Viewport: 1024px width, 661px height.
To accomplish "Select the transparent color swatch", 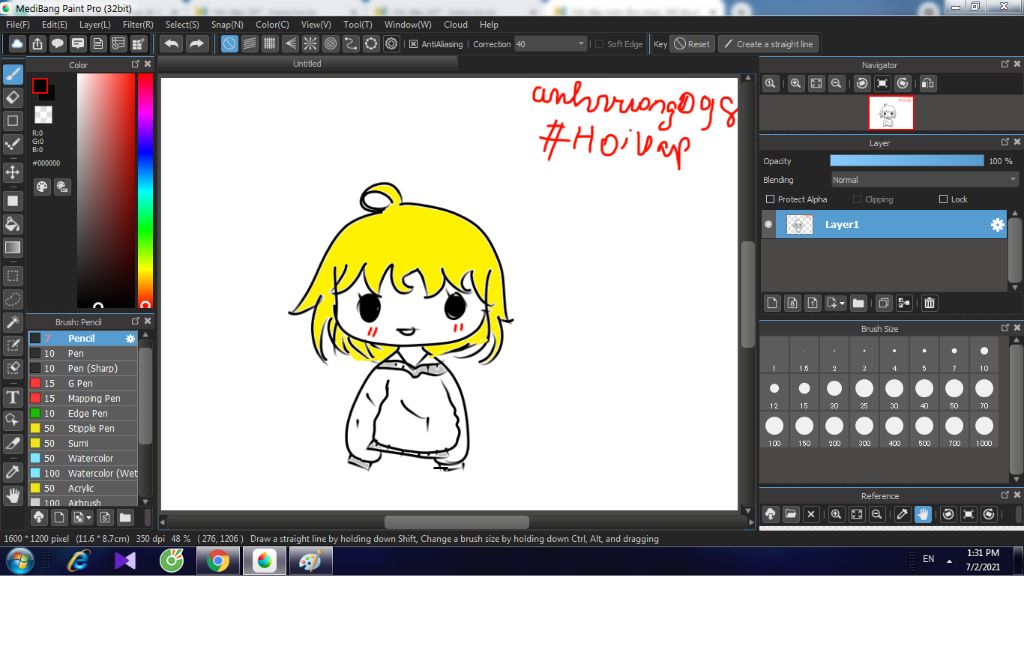I will [x=43, y=115].
